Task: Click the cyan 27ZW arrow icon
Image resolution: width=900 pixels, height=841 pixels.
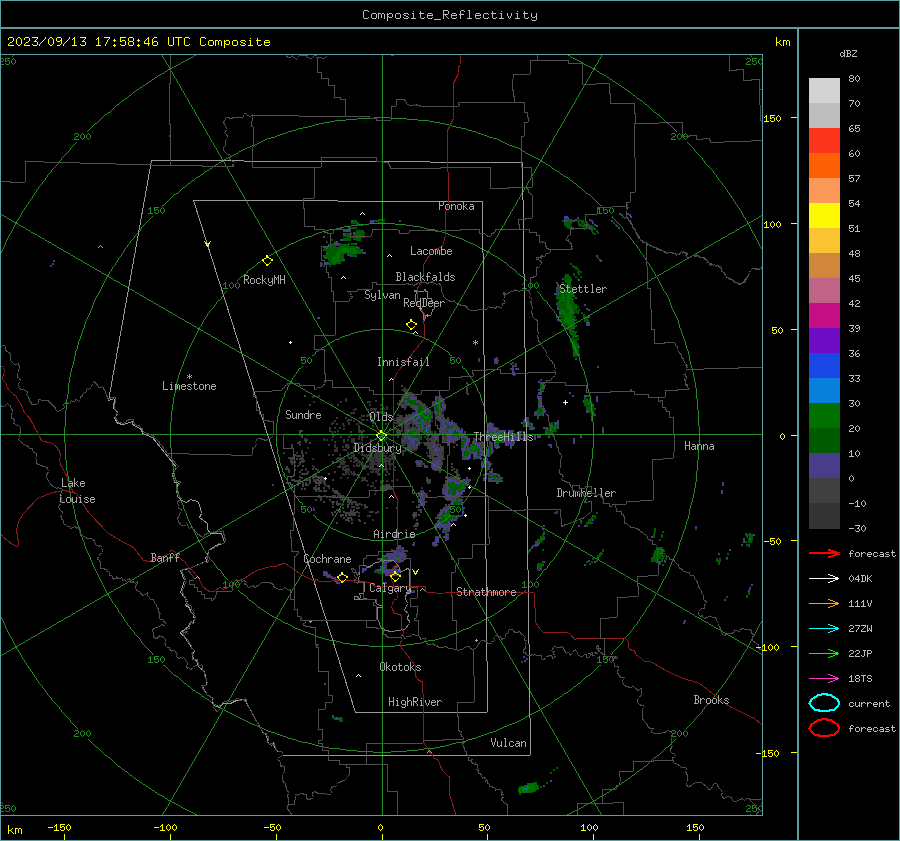Action: [x=824, y=629]
